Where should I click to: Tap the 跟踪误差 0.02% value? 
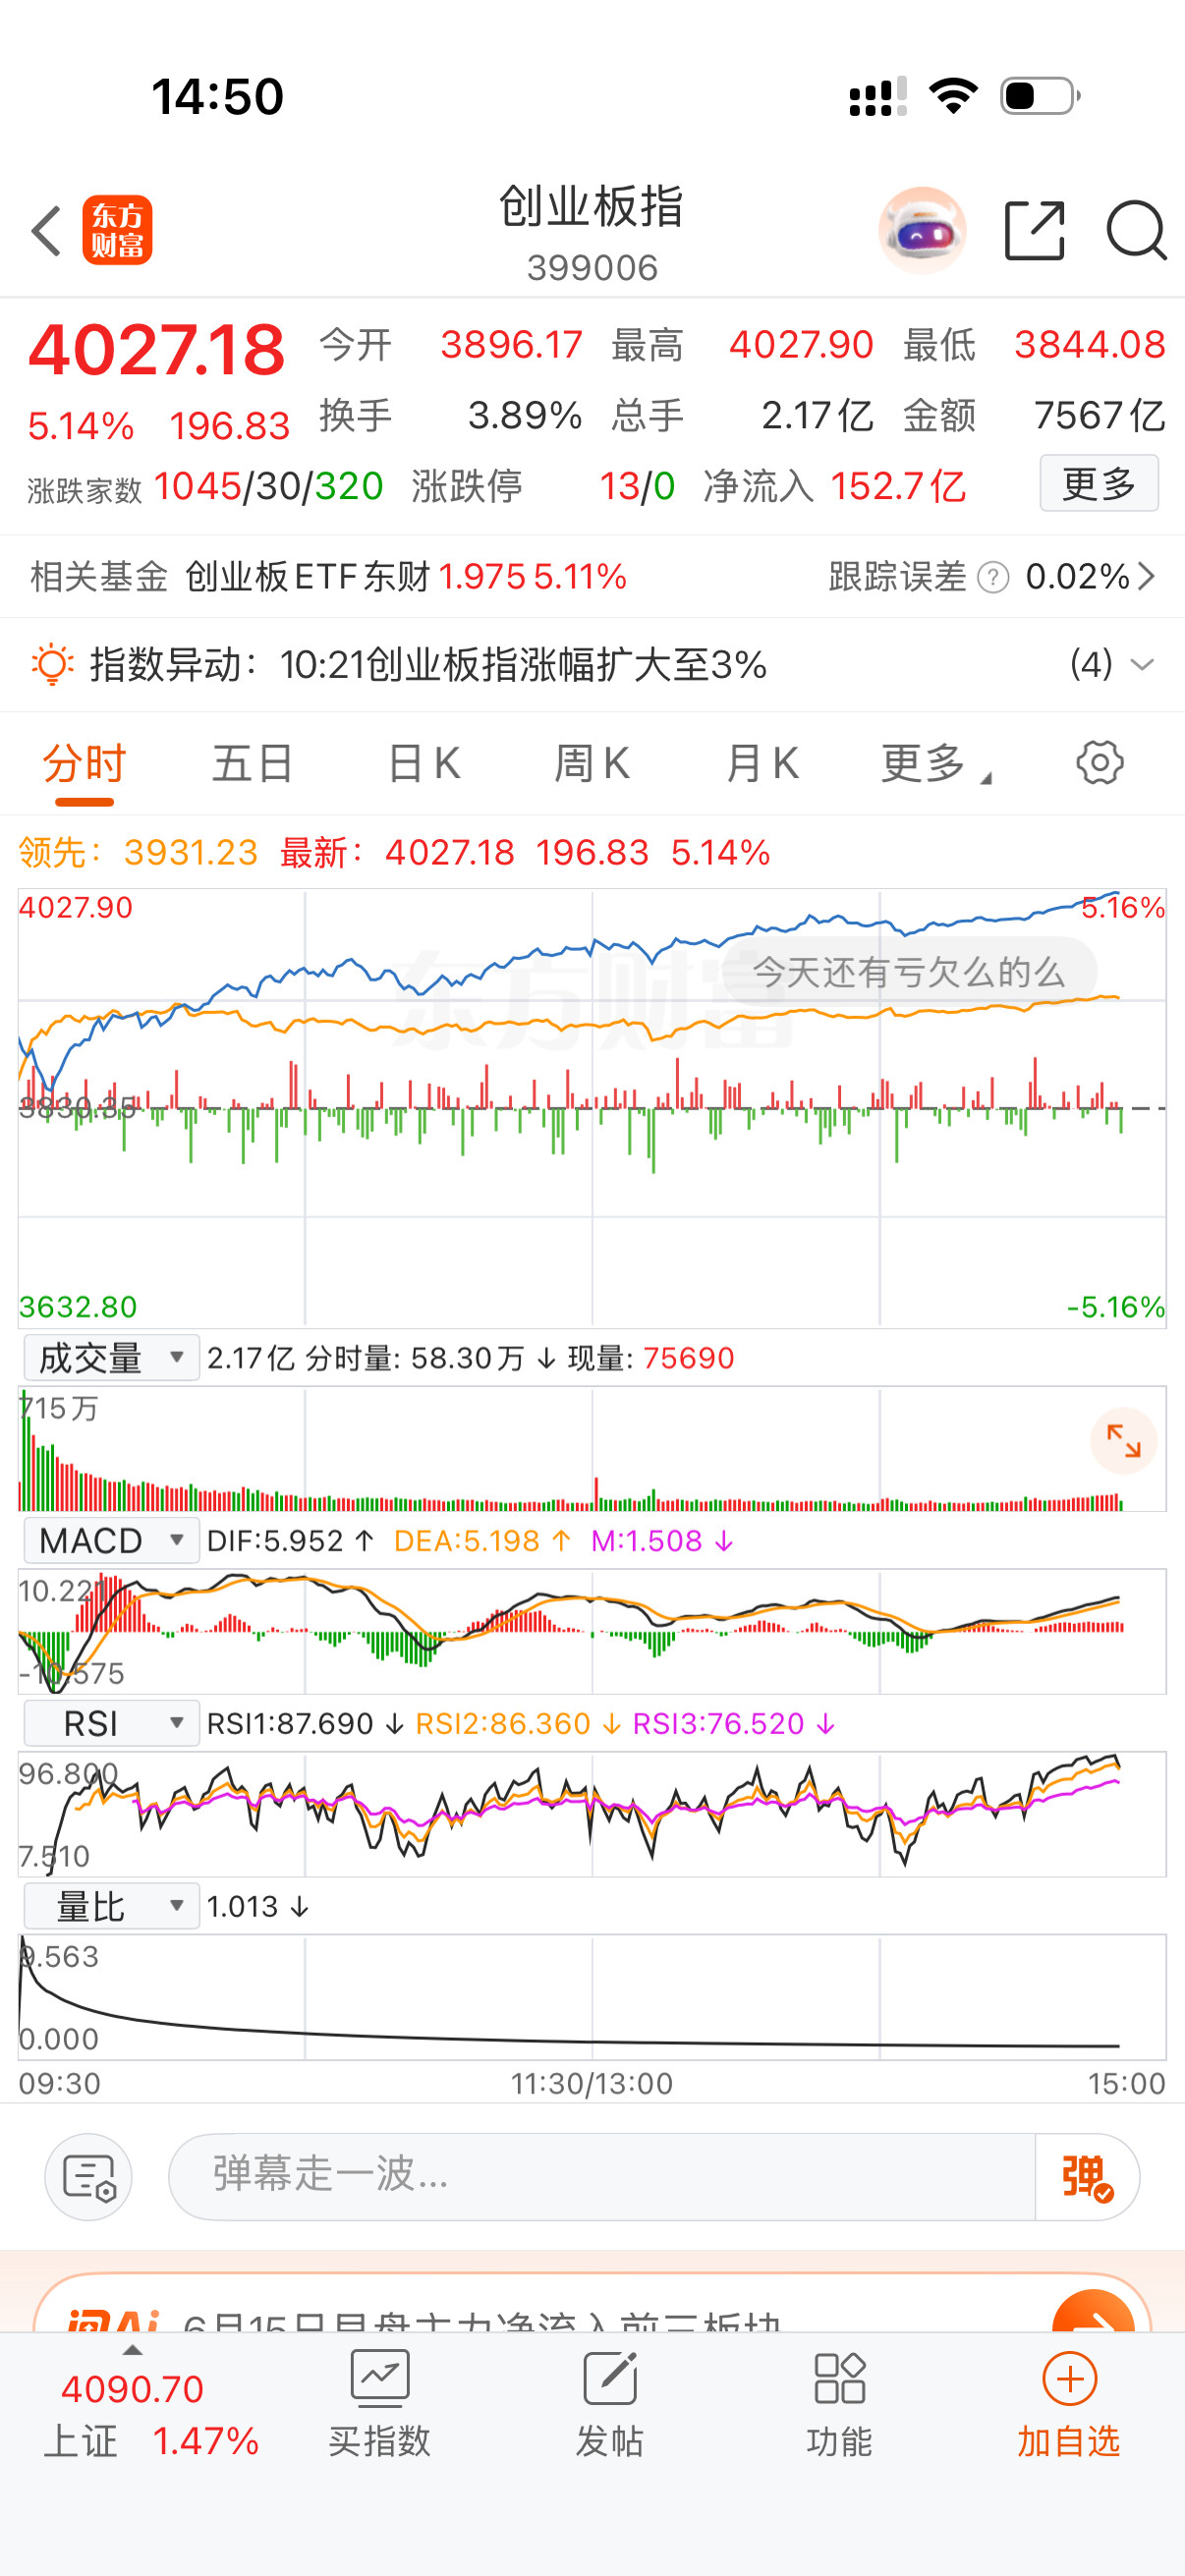pos(1078,577)
